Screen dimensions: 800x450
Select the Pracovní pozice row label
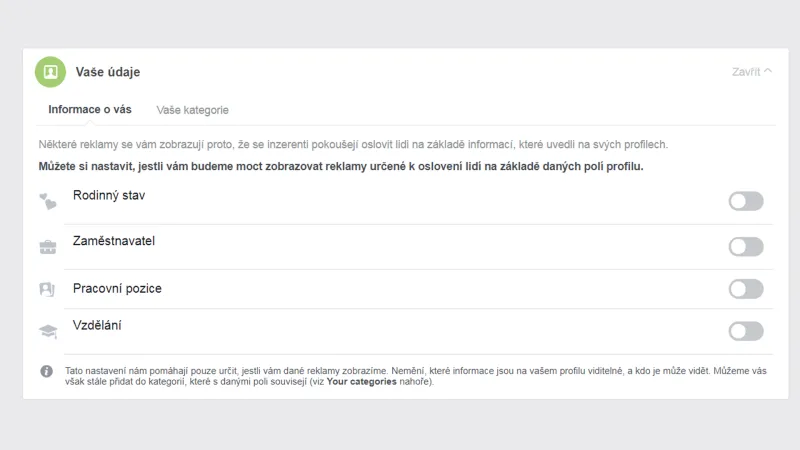click(x=117, y=289)
